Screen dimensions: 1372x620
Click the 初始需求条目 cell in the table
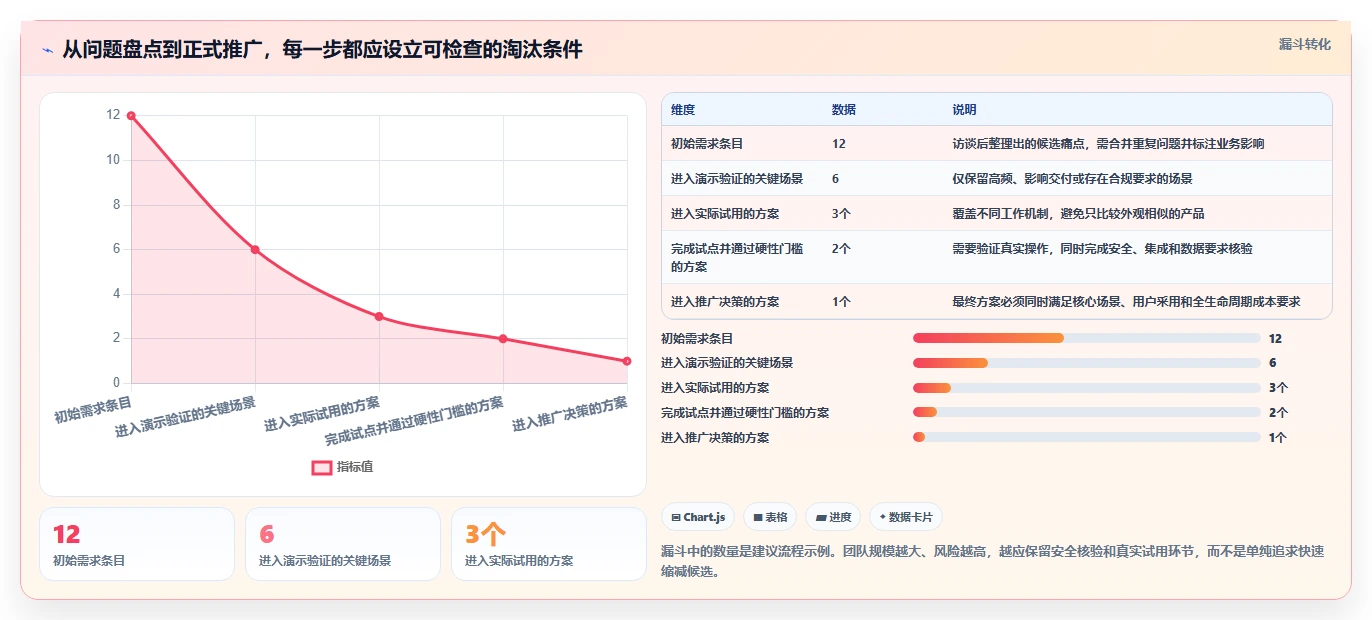pyautogui.click(x=707, y=144)
